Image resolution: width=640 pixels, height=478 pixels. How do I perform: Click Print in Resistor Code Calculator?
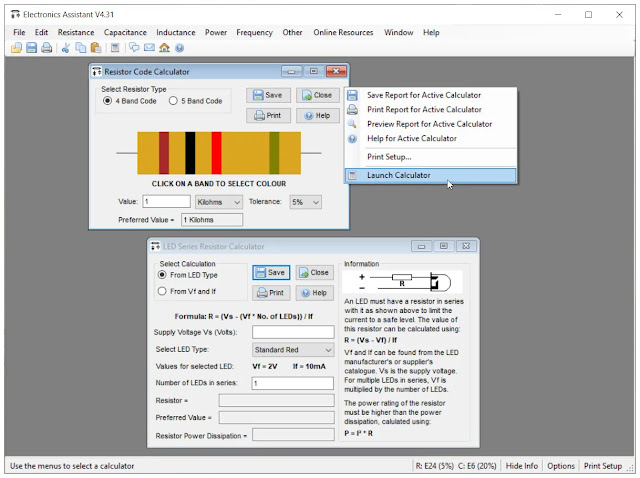coord(268,116)
